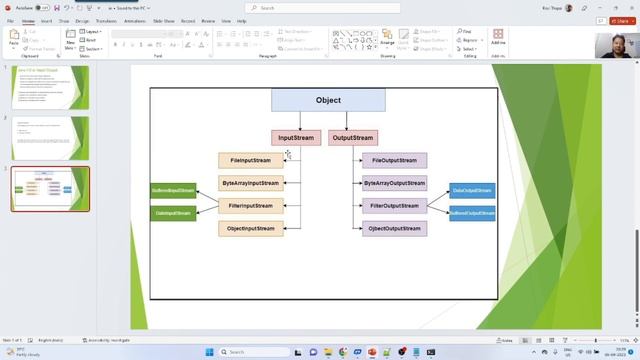This screenshot has width=640, height=360.
Task: Open the Transitions tab
Action: [x=106, y=21]
